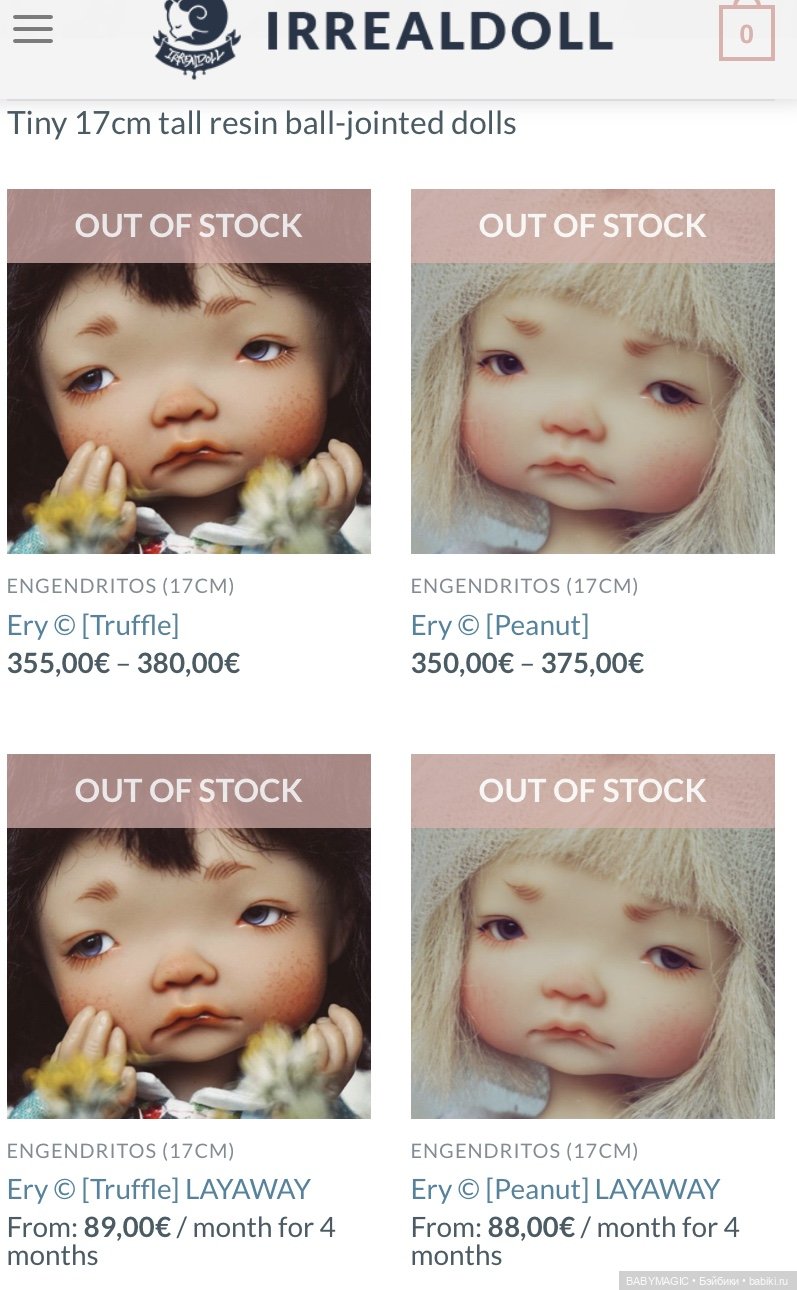797x1290 pixels.
Task: Click the 355,00€ – 380,00€ price
Action: [124, 663]
